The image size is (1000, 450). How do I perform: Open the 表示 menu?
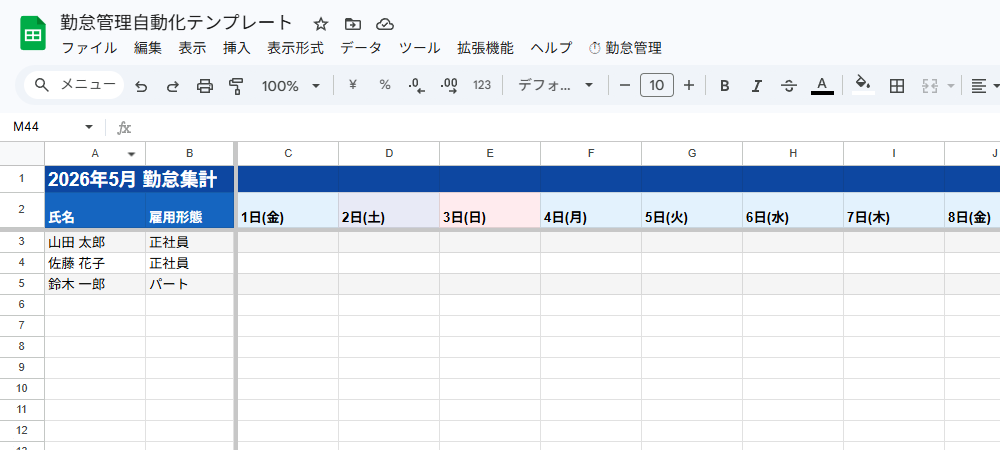point(192,48)
